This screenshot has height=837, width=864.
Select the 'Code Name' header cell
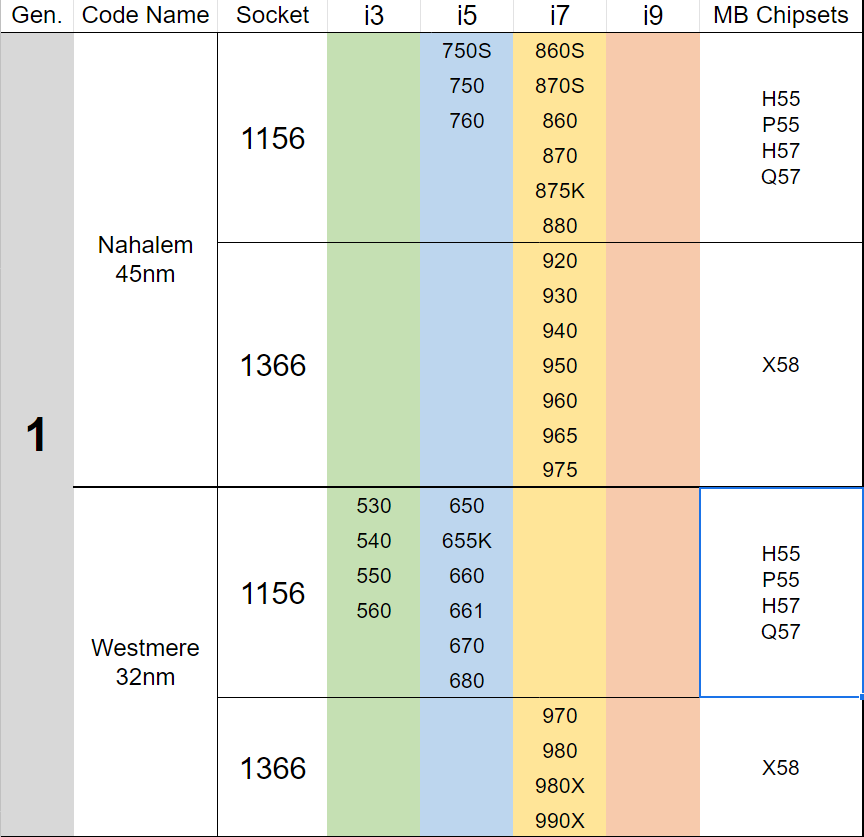[x=145, y=15]
